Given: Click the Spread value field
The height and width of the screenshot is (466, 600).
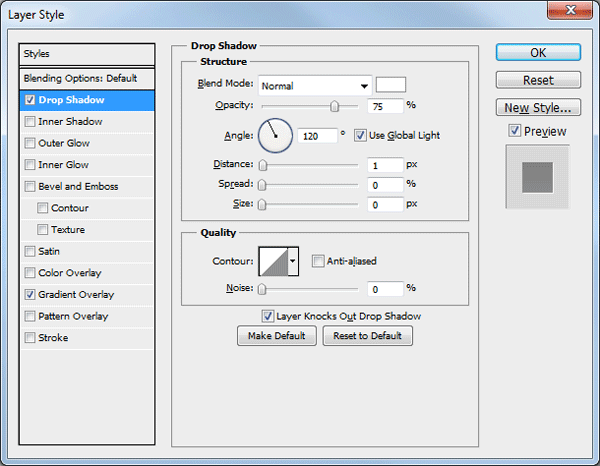Looking at the screenshot, I should (x=385, y=185).
